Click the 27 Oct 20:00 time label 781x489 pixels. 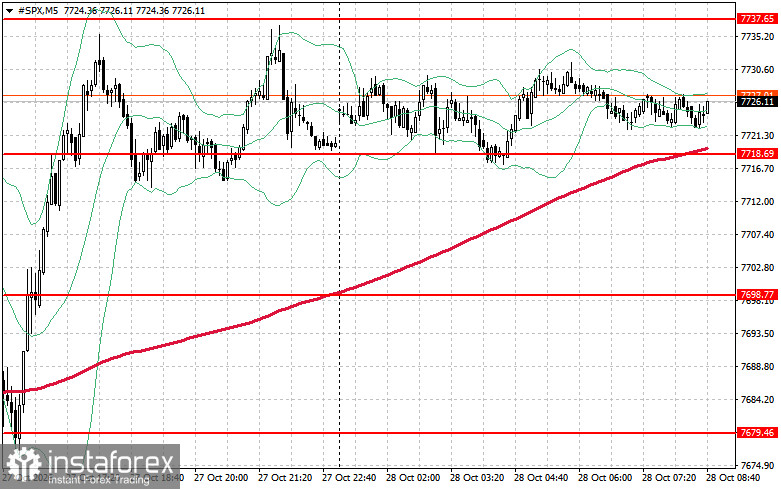[221, 478]
